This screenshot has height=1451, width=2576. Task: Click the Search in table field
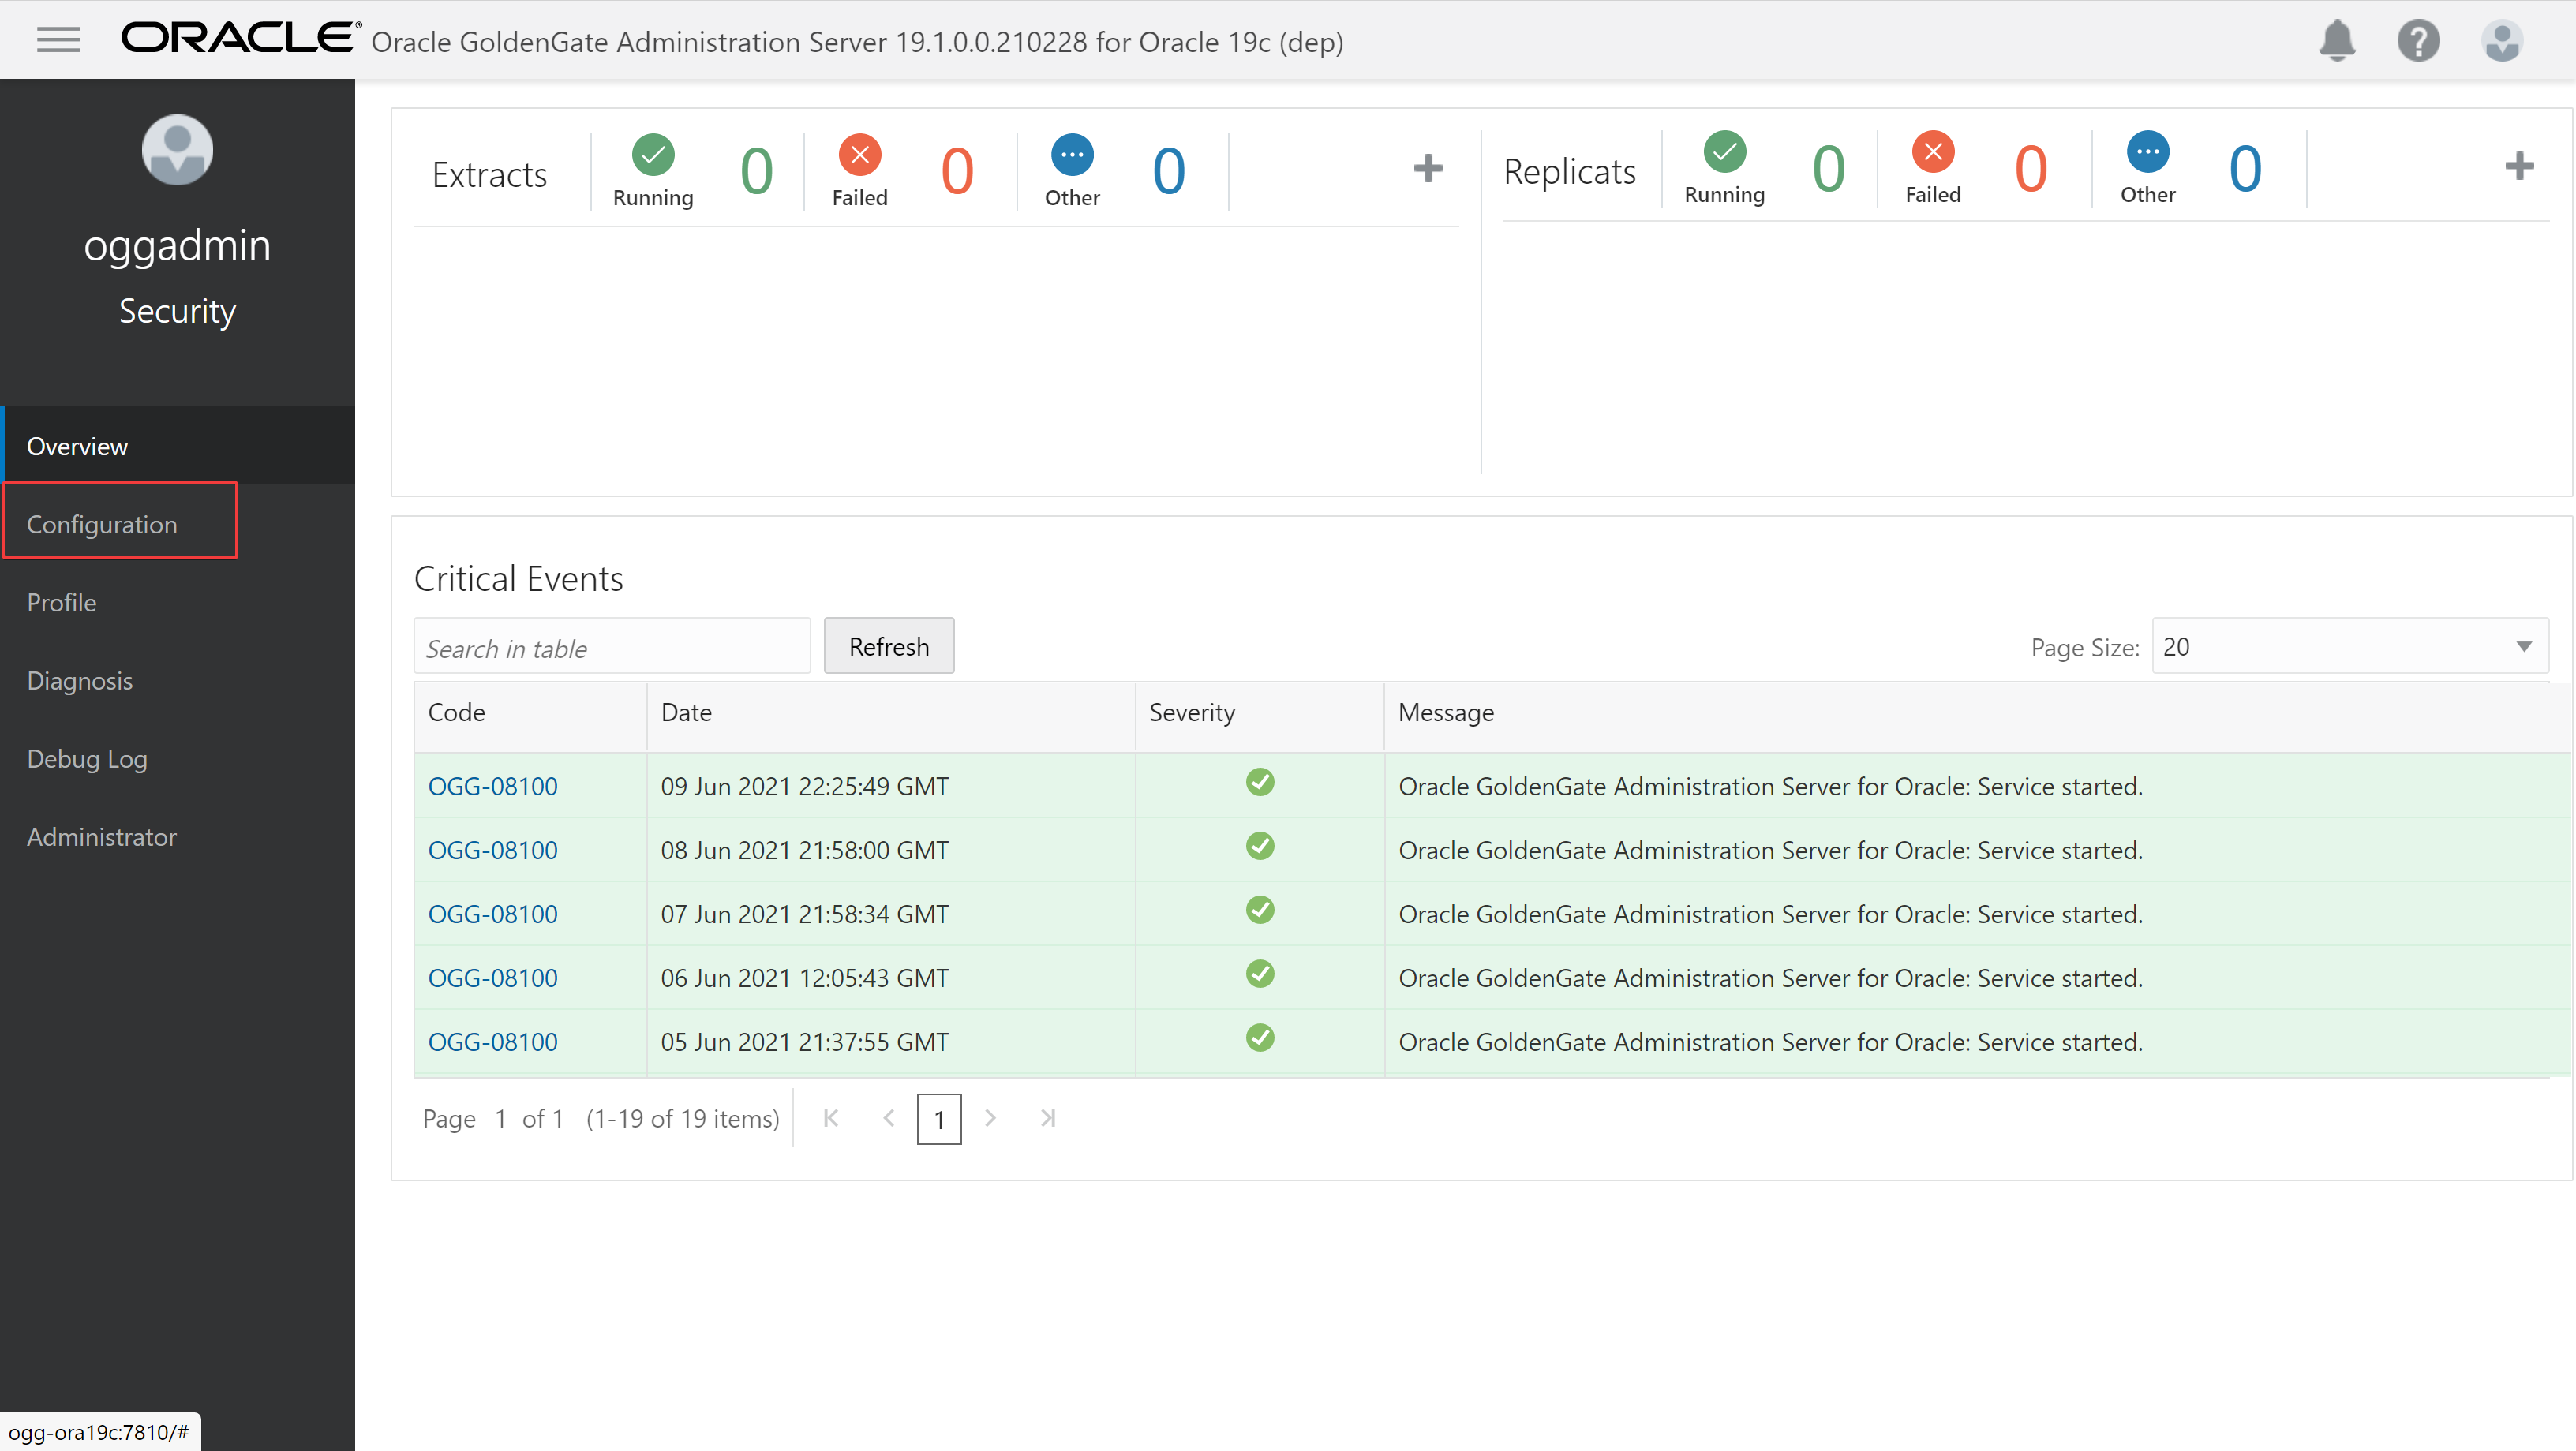611,648
